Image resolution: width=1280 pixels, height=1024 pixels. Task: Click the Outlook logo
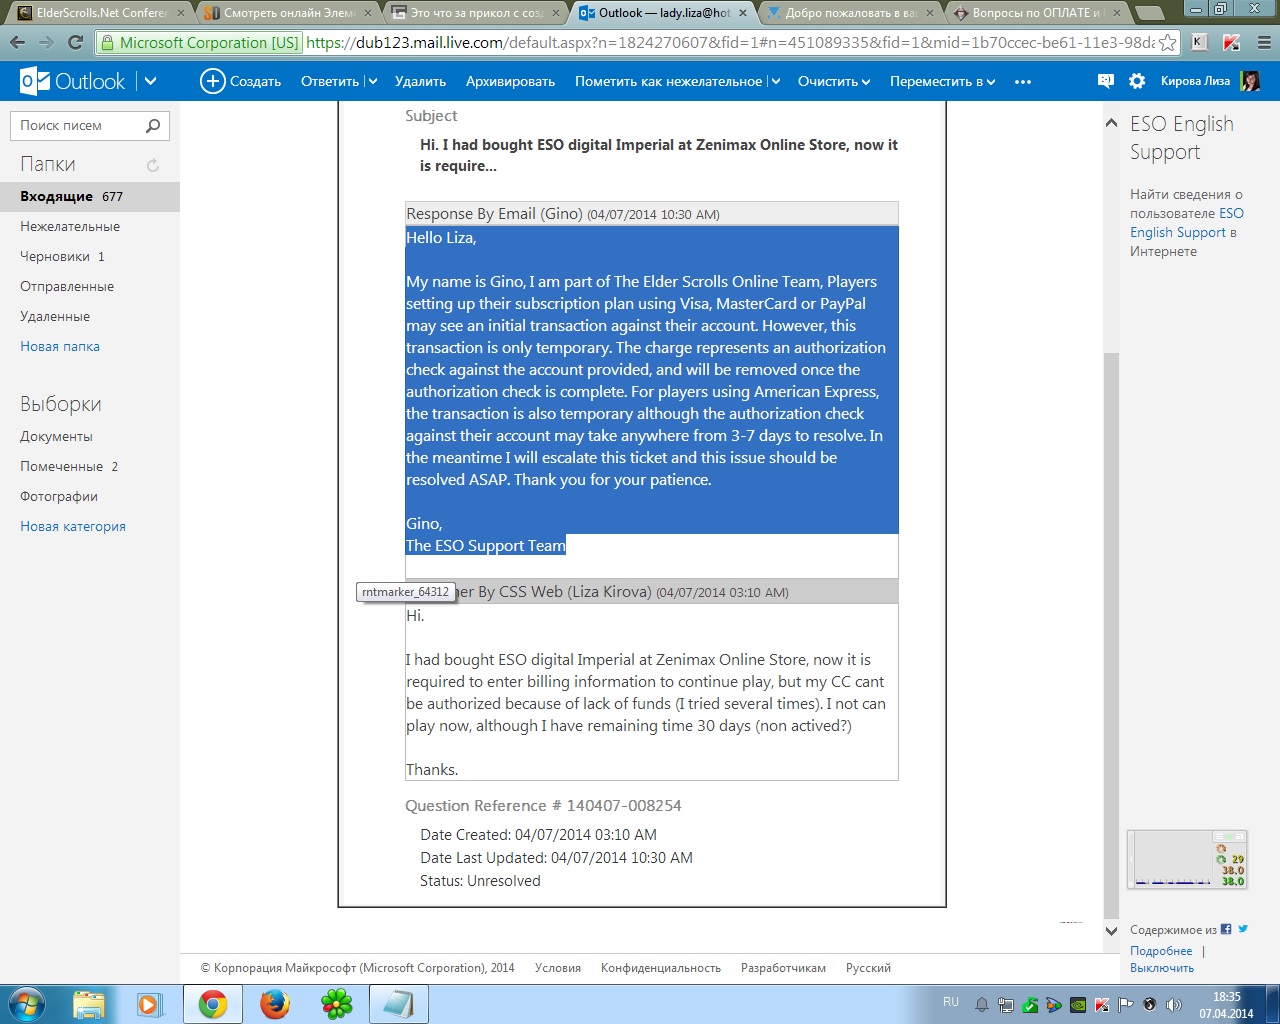coord(73,81)
